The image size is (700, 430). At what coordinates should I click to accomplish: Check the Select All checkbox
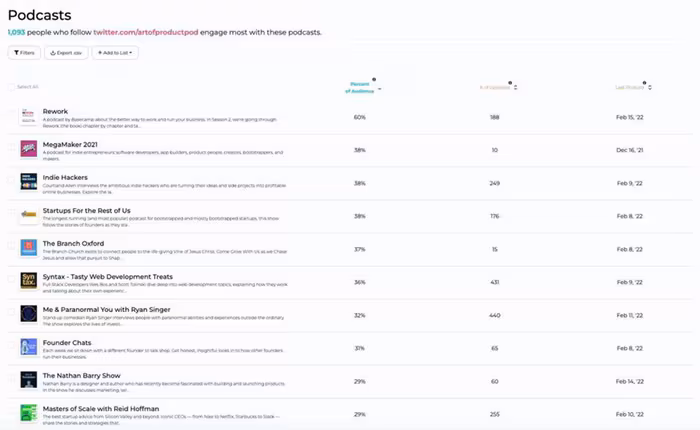(x=12, y=87)
